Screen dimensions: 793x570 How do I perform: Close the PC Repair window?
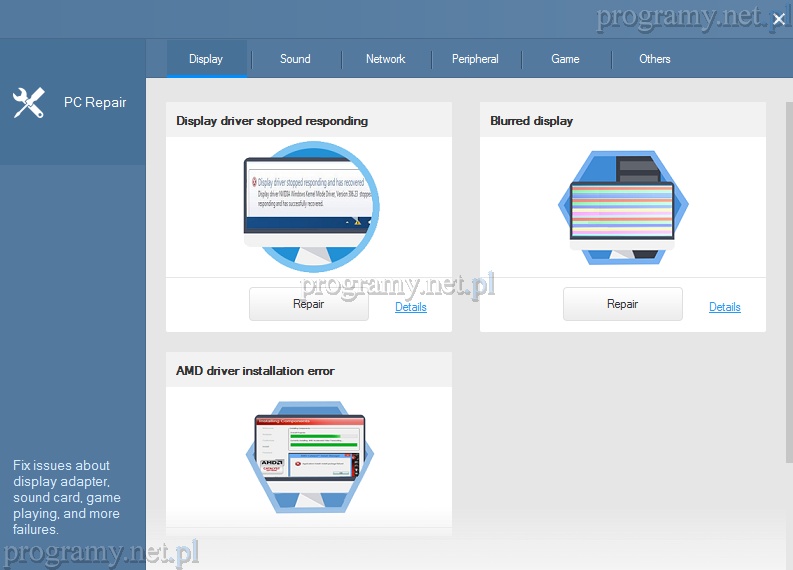click(779, 19)
